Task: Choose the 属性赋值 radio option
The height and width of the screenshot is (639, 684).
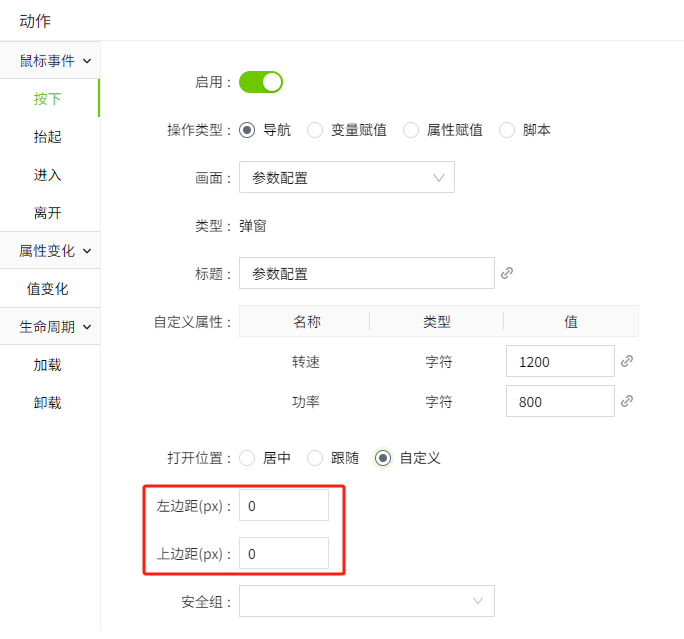Action: tap(410, 130)
